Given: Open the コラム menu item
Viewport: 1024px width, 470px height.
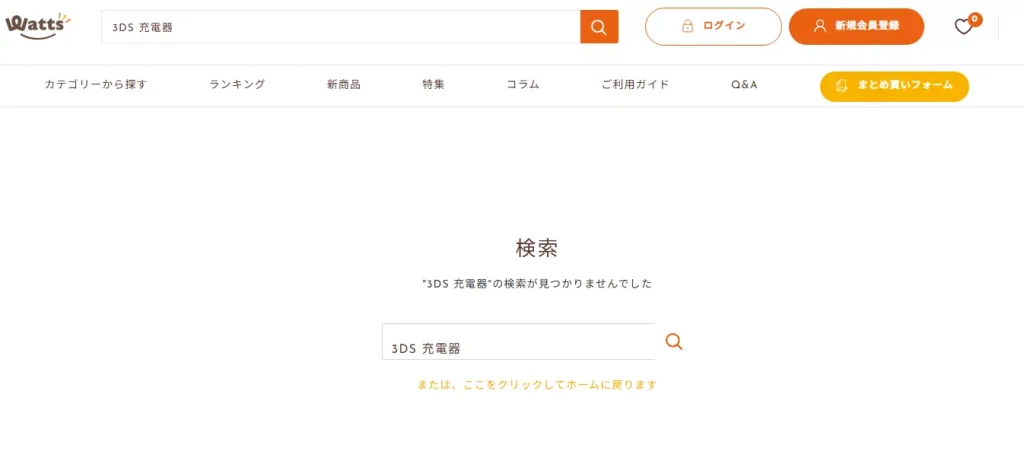Looking at the screenshot, I should [x=522, y=84].
